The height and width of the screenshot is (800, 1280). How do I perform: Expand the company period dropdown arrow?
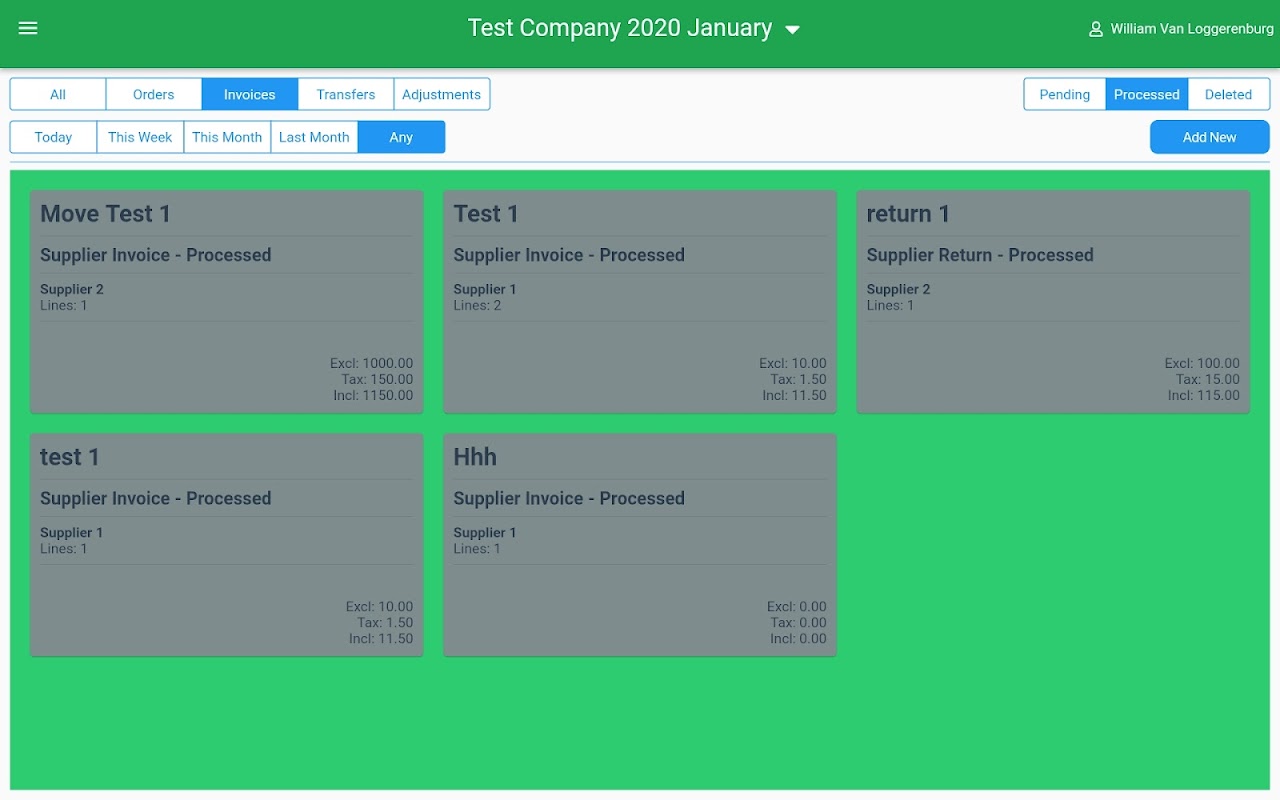pyautogui.click(x=793, y=30)
